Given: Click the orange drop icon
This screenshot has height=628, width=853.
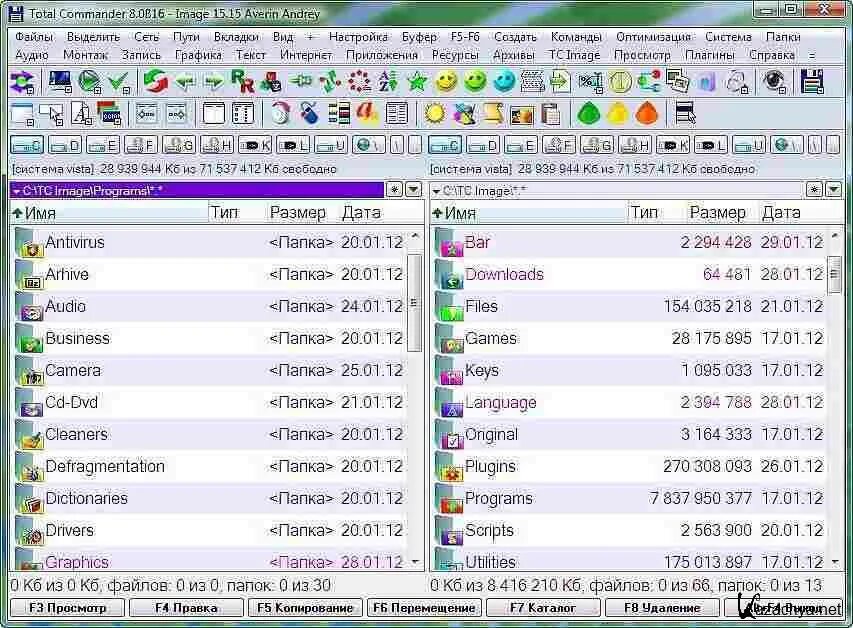Looking at the screenshot, I should pyautogui.click(x=646, y=114).
